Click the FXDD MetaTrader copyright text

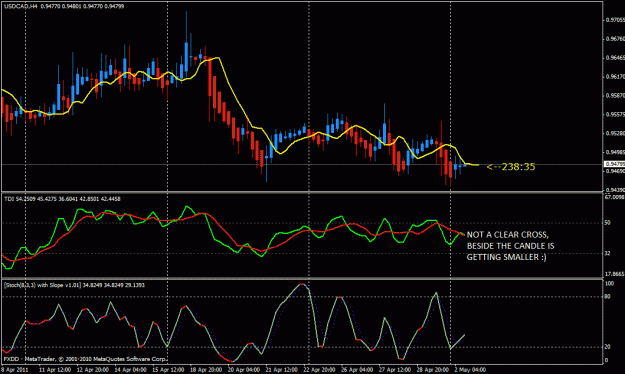point(85,359)
